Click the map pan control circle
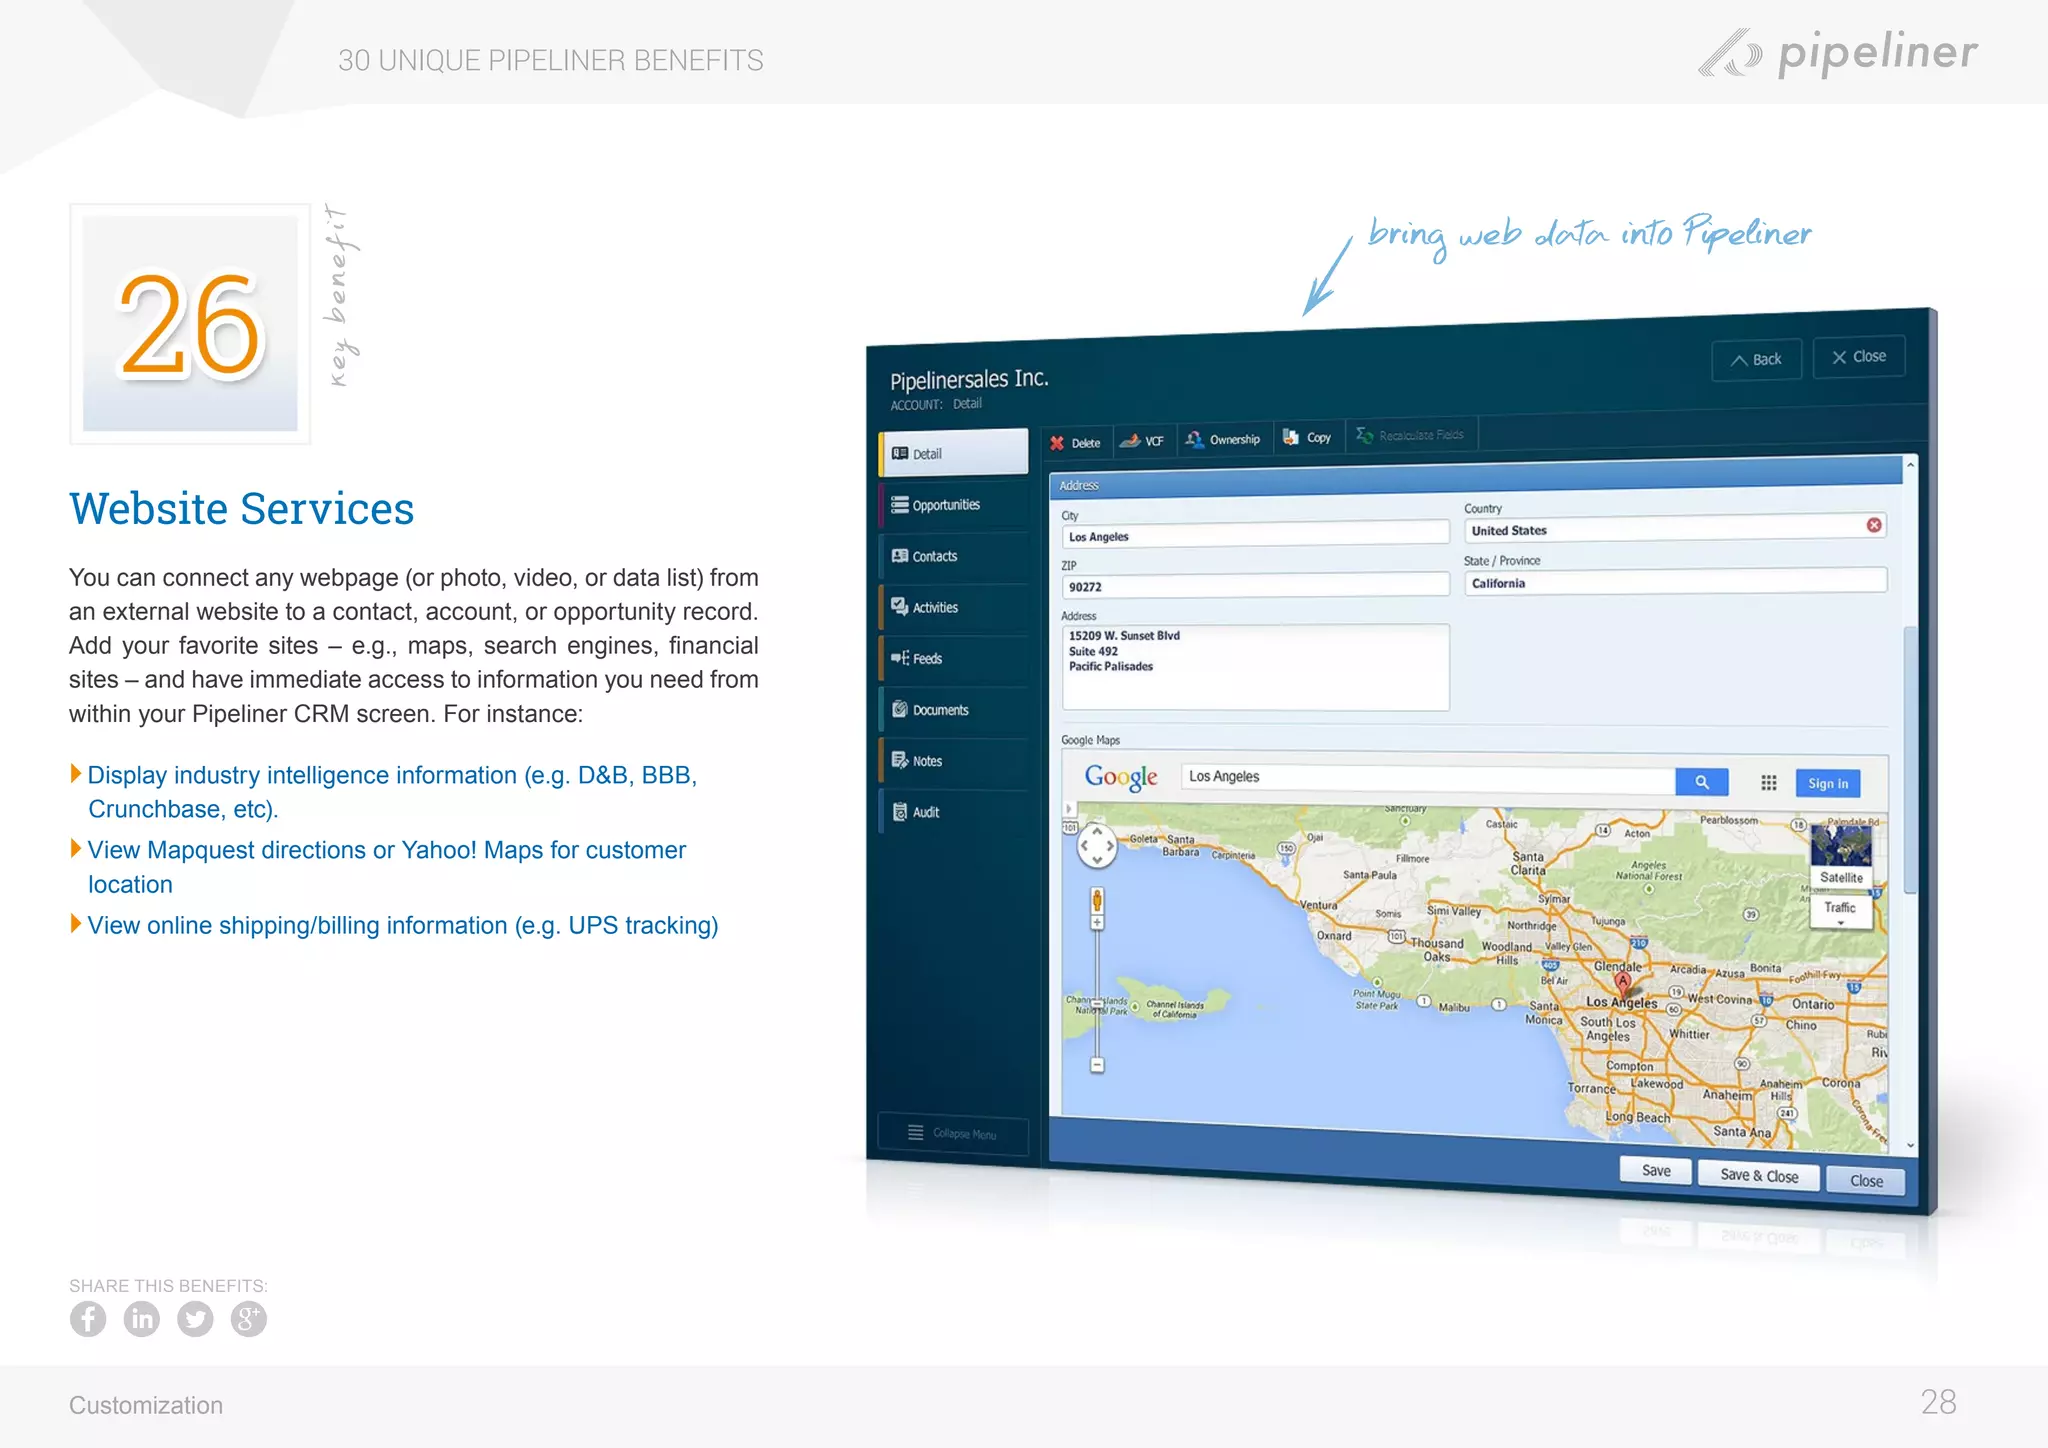Image resolution: width=2048 pixels, height=1448 pixels. [1097, 846]
